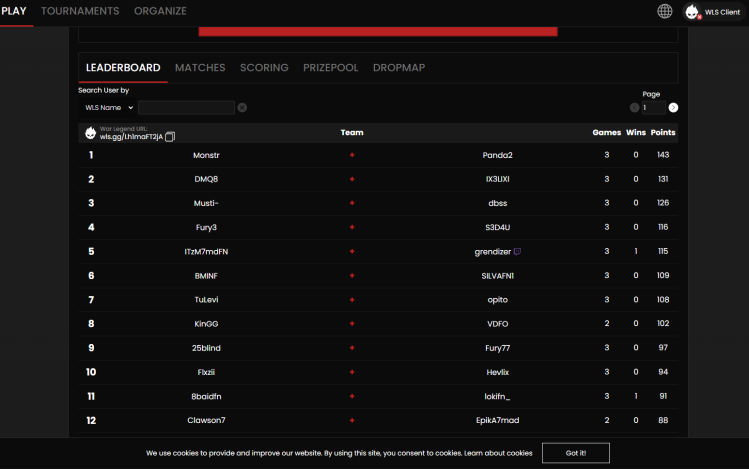Viewport: 749px width, 469px height.
Task: Select player 25blind
Action: 206,348
